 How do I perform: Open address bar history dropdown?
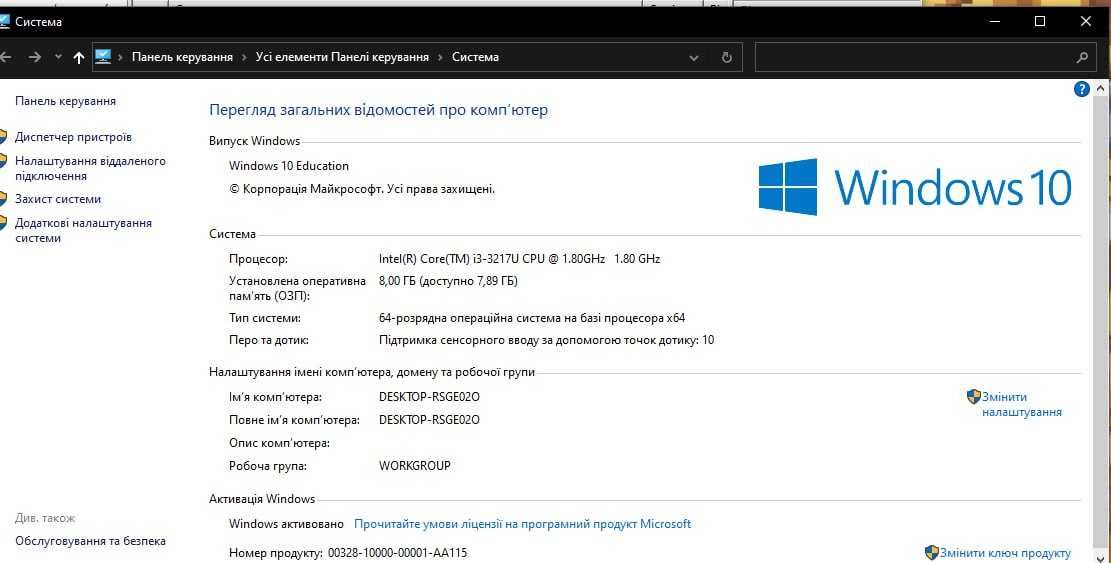pos(694,58)
